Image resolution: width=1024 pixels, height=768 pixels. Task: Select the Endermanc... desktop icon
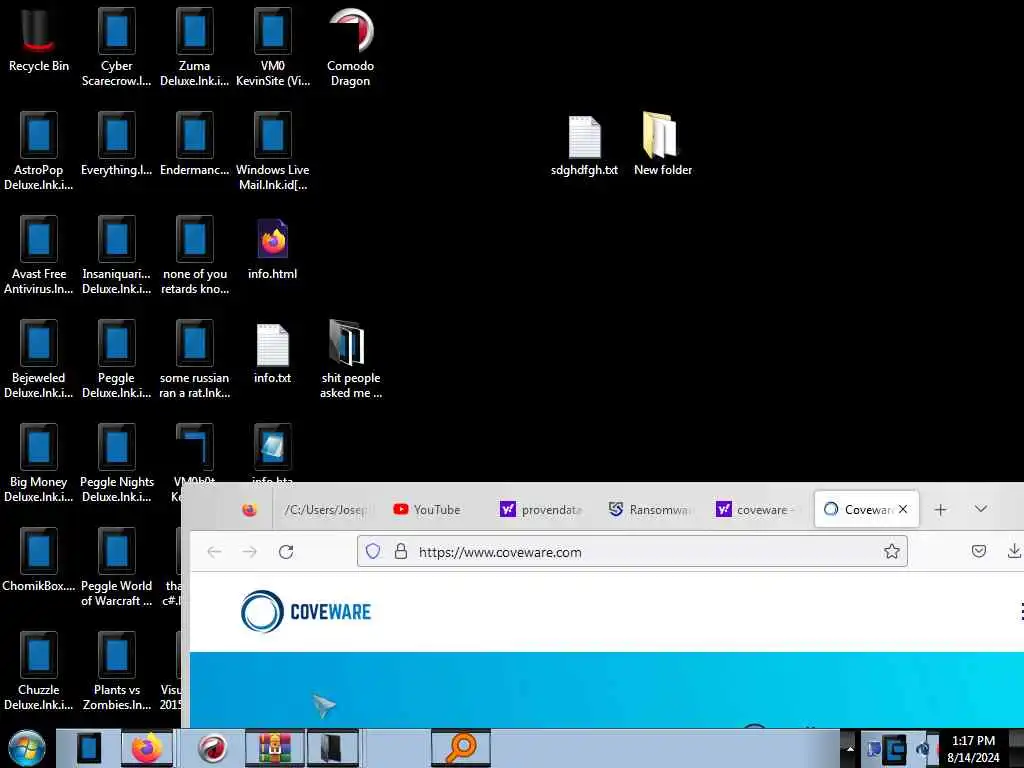[x=195, y=144]
